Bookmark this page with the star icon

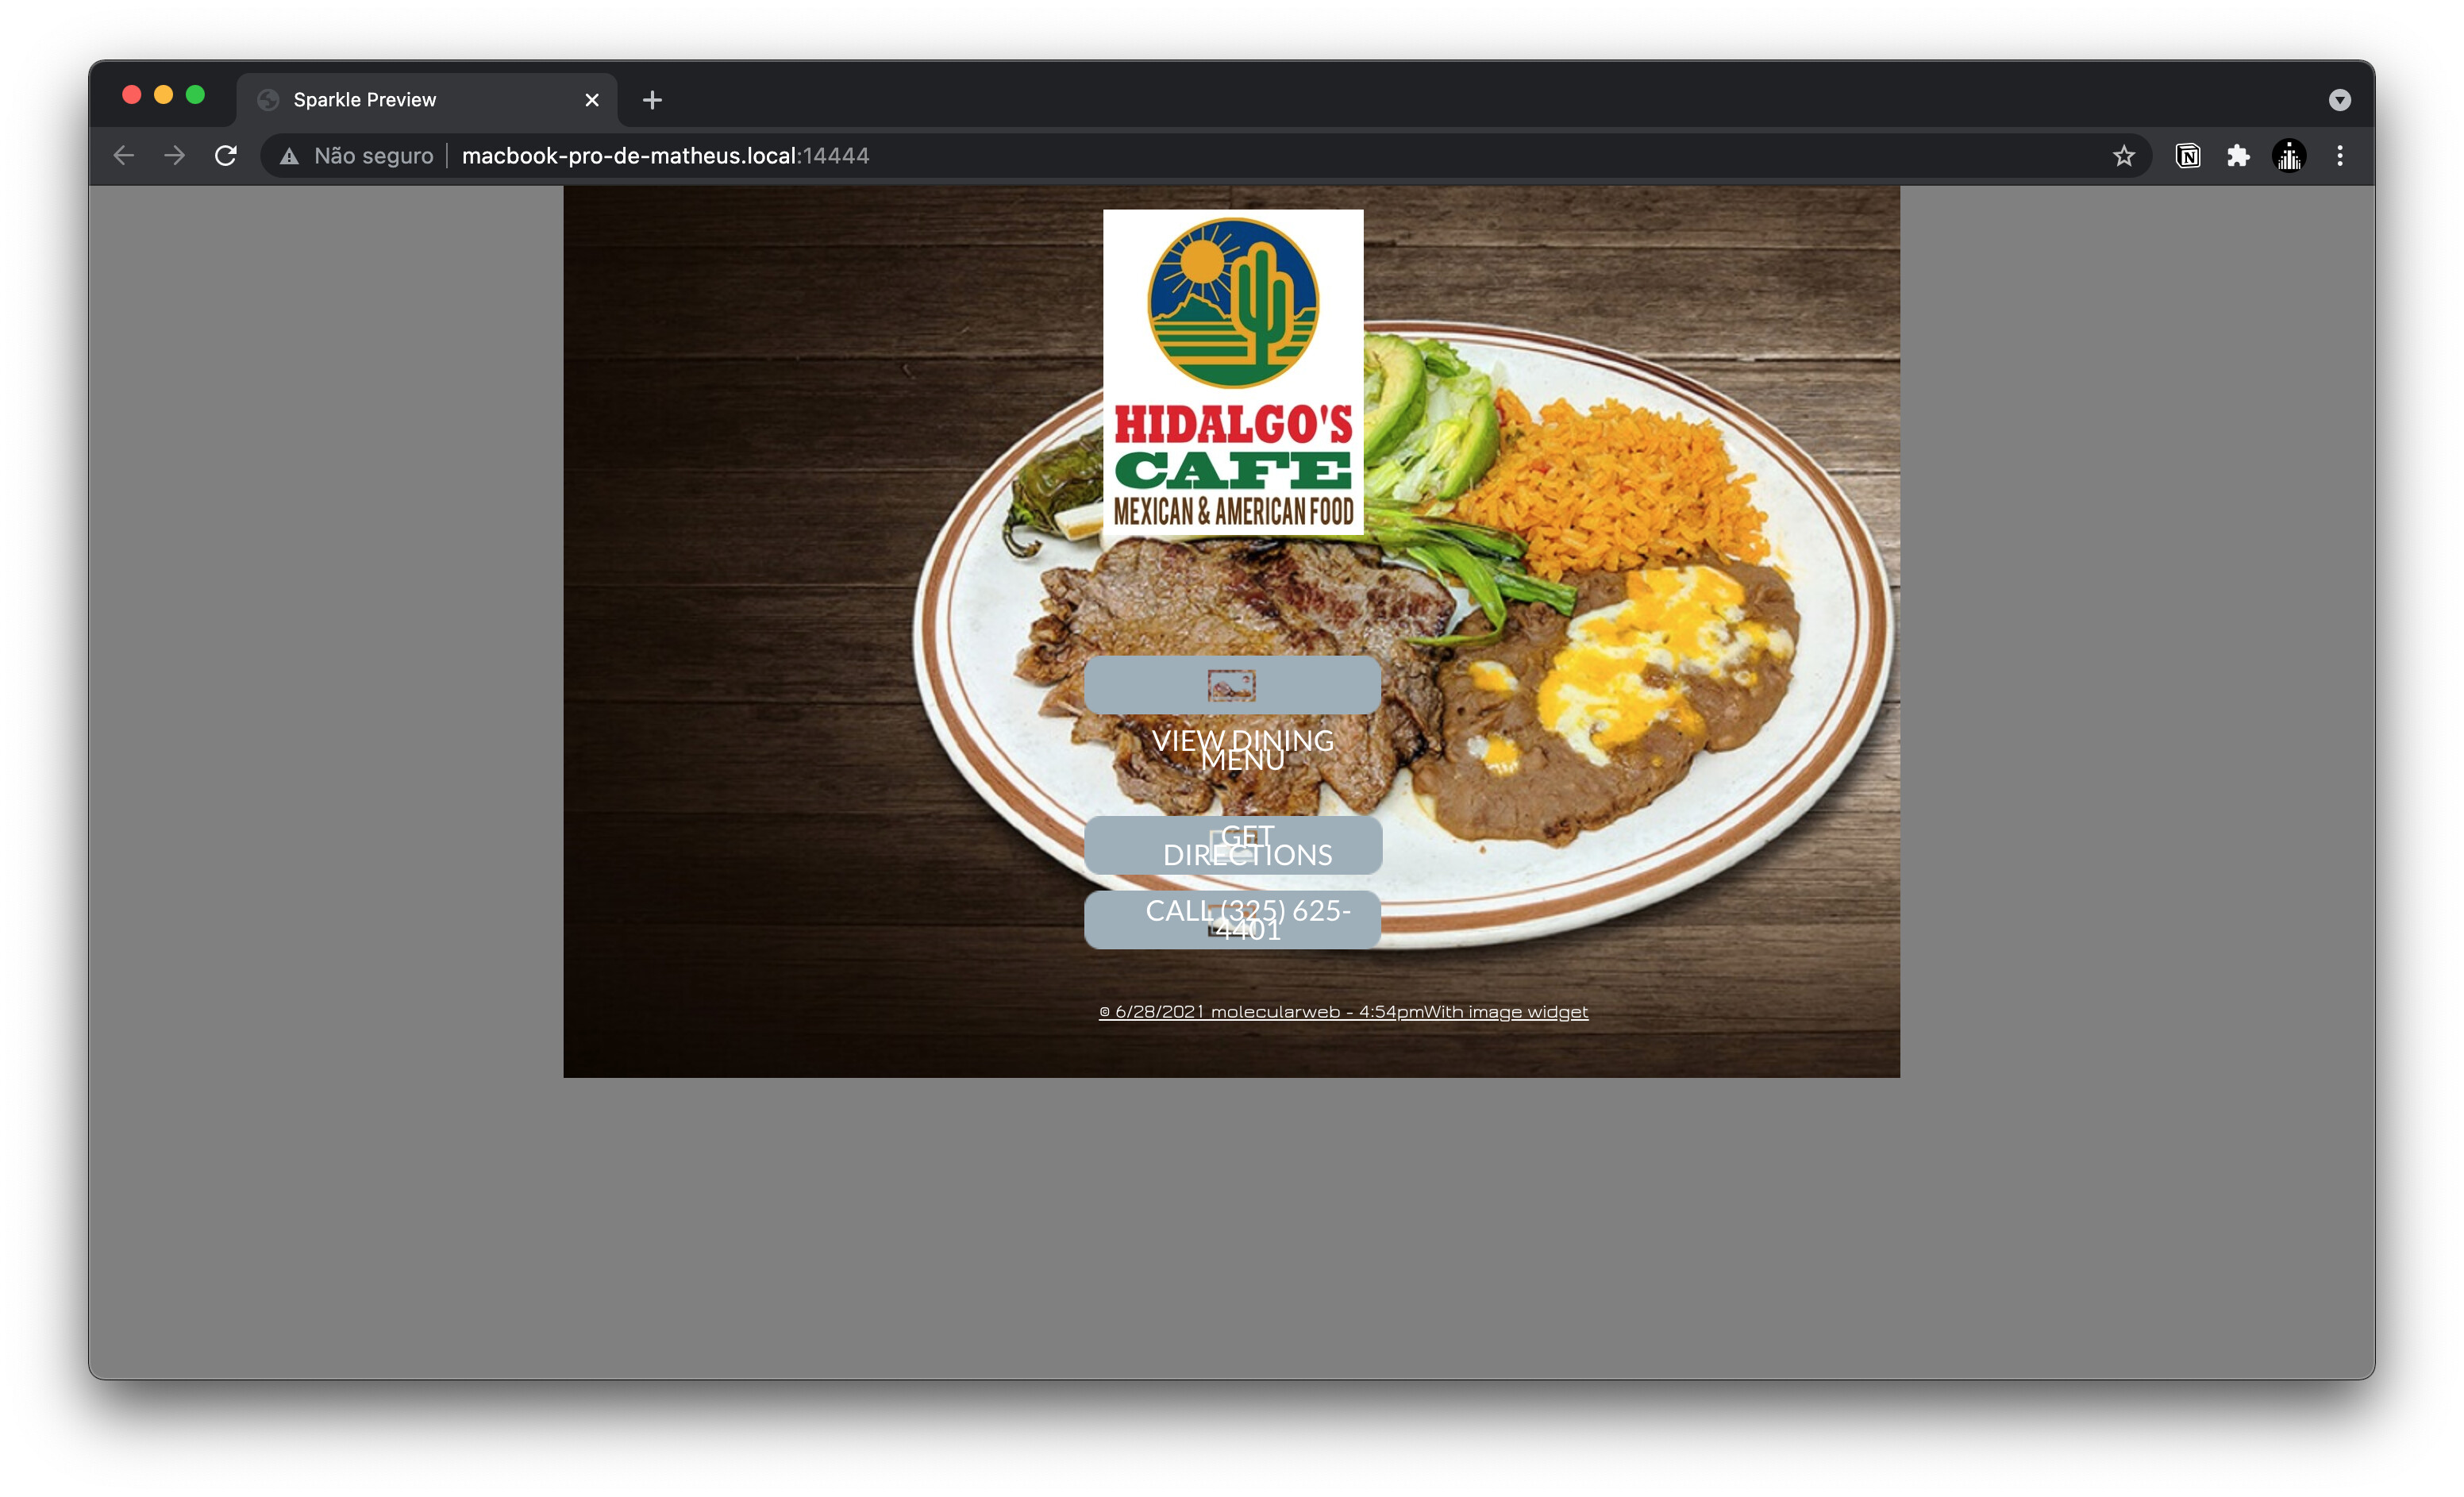[2123, 156]
